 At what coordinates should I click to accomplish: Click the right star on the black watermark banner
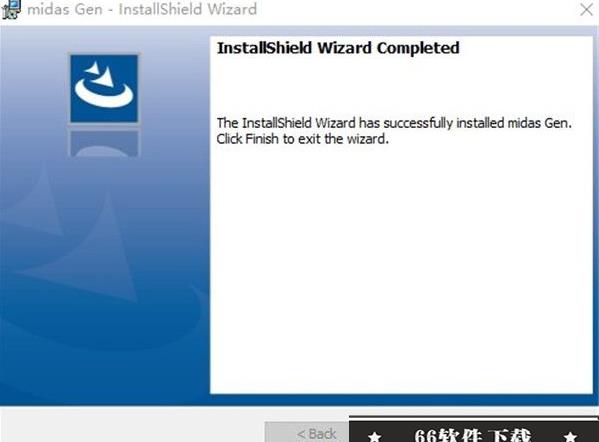pos(570,436)
